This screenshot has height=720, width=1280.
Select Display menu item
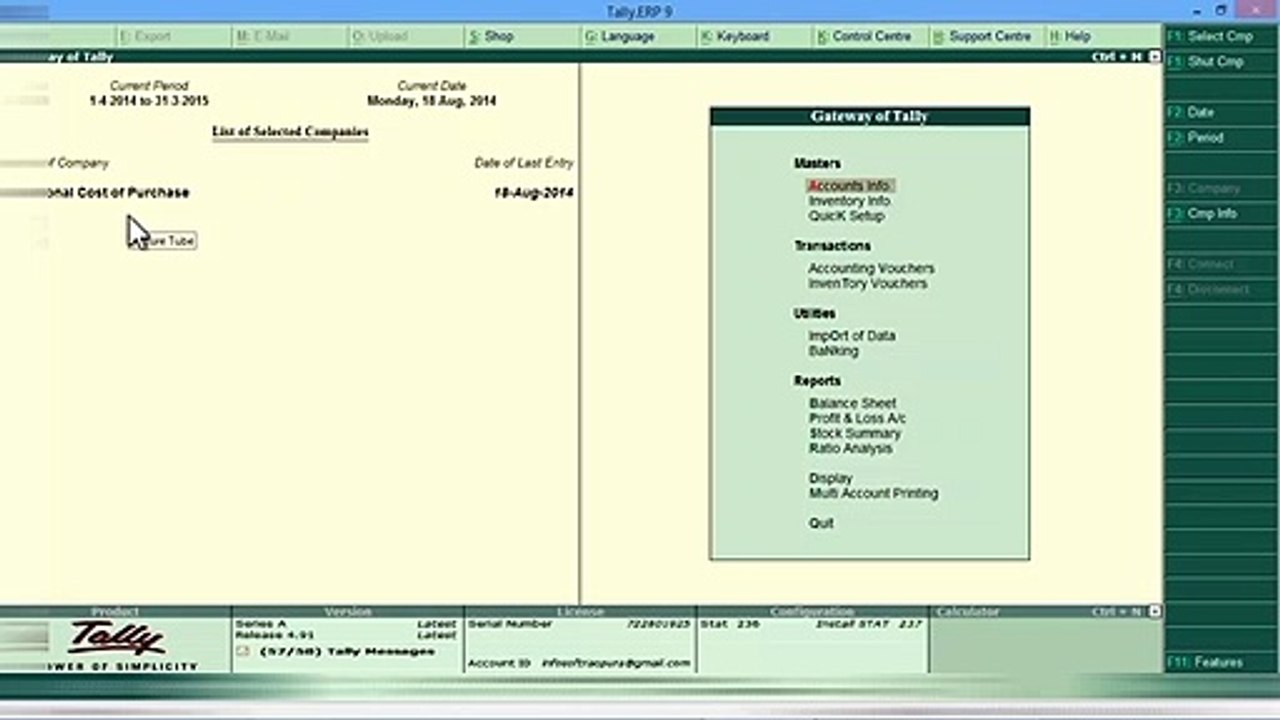coord(831,478)
